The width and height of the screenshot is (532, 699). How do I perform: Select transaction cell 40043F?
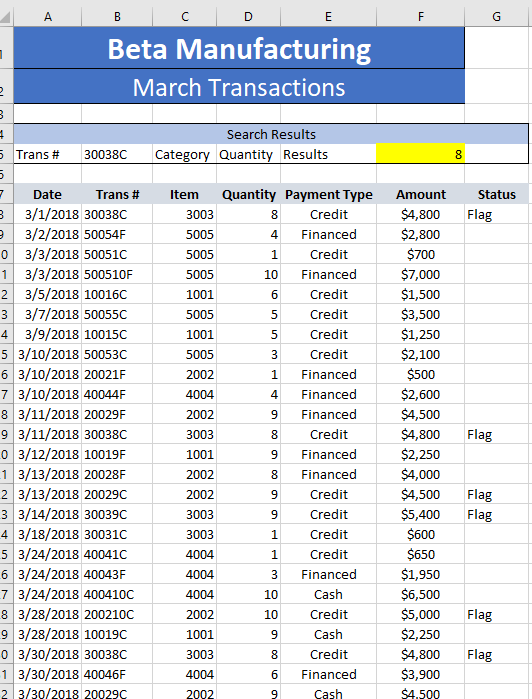click(117, 574)
